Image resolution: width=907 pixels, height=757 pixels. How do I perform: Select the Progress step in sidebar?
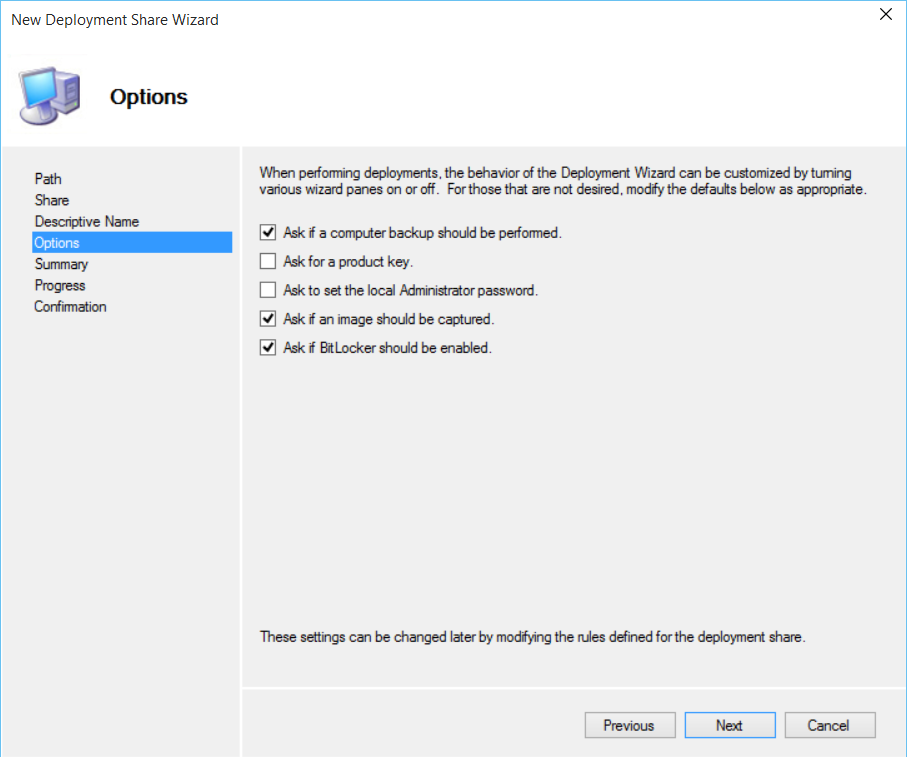62,285
